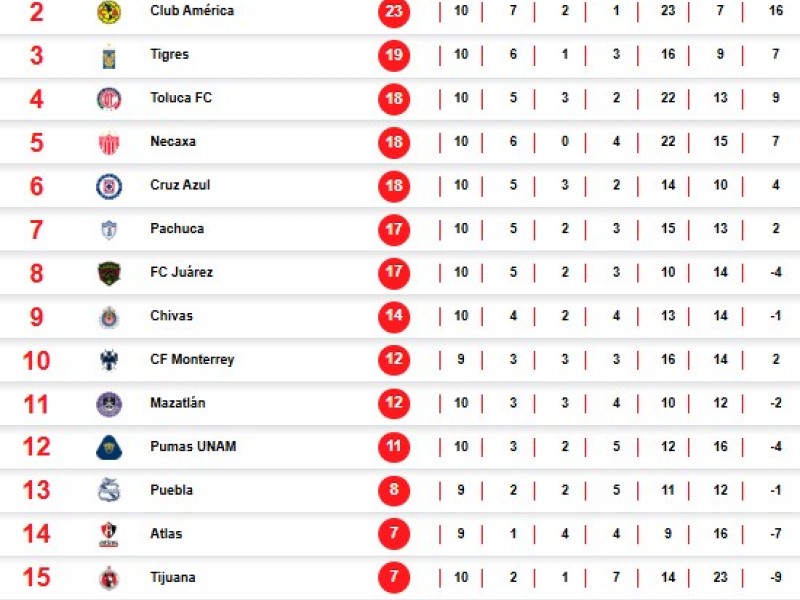Image resolution: width=800 pixels, height=600 pixels.
Task: Click the Toluca FC team logo
Action: click(x=108, y=99)
